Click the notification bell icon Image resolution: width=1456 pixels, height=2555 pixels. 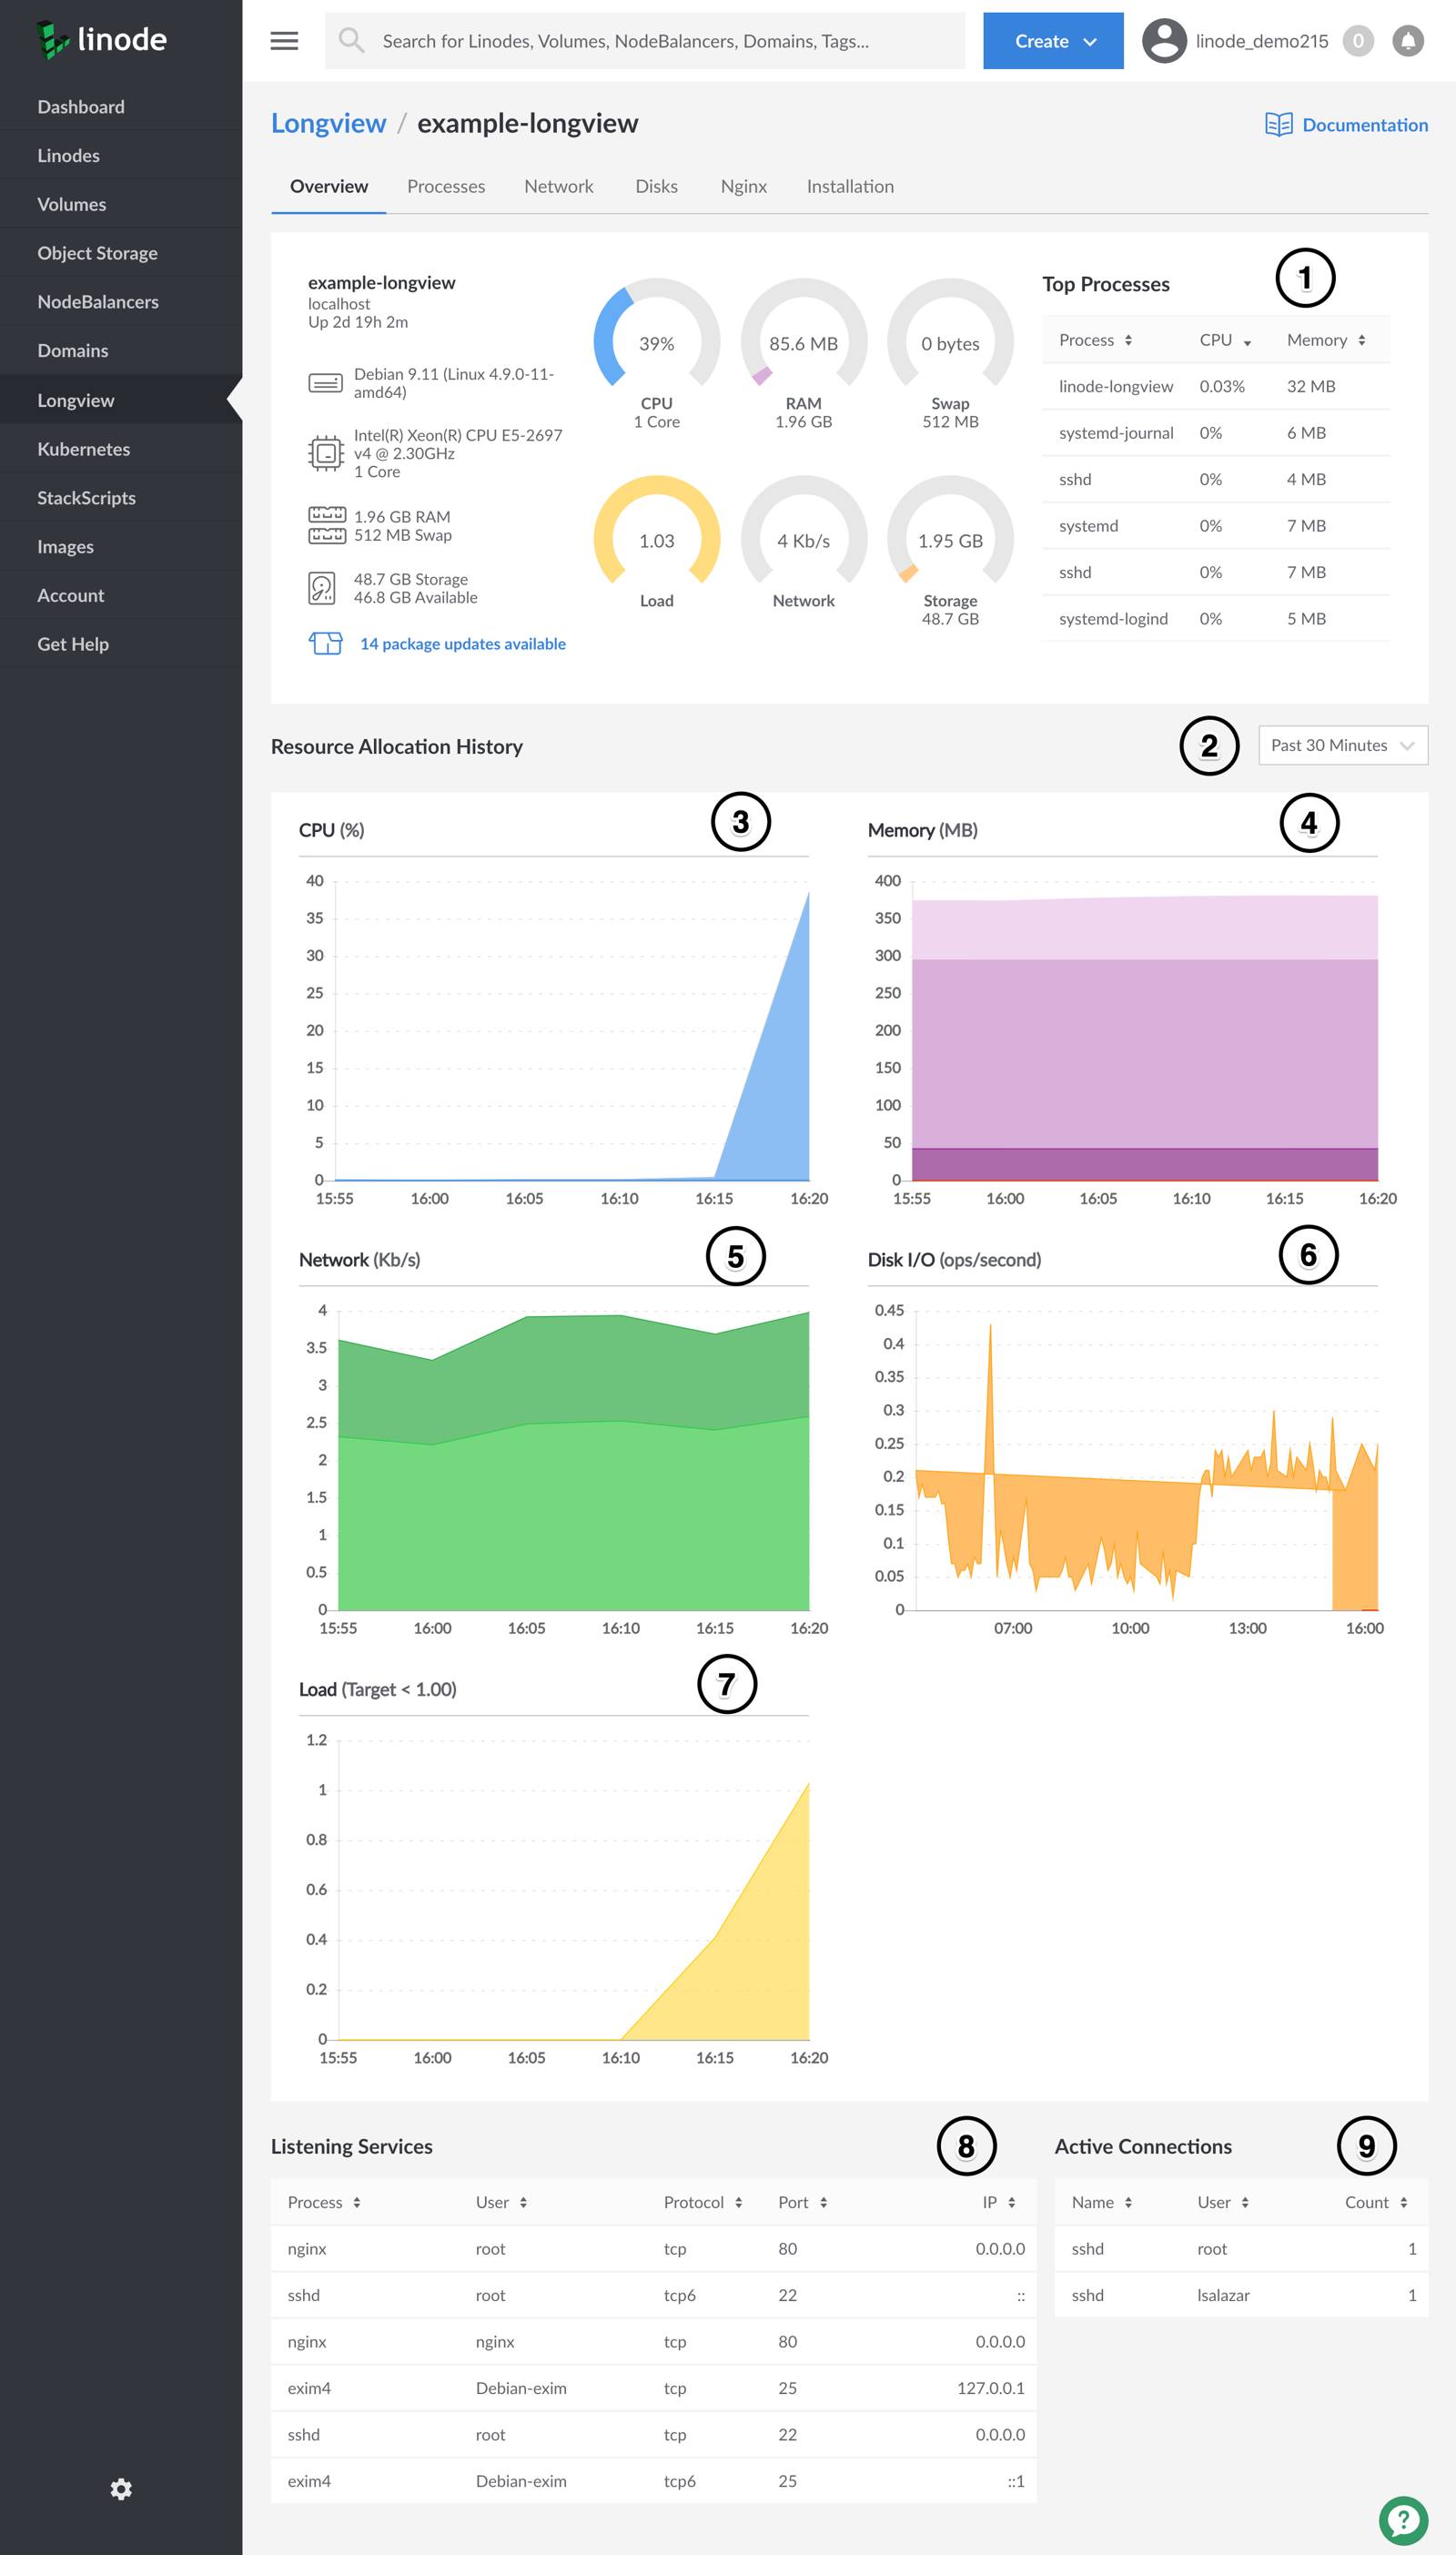click(x=1409, y=40)
